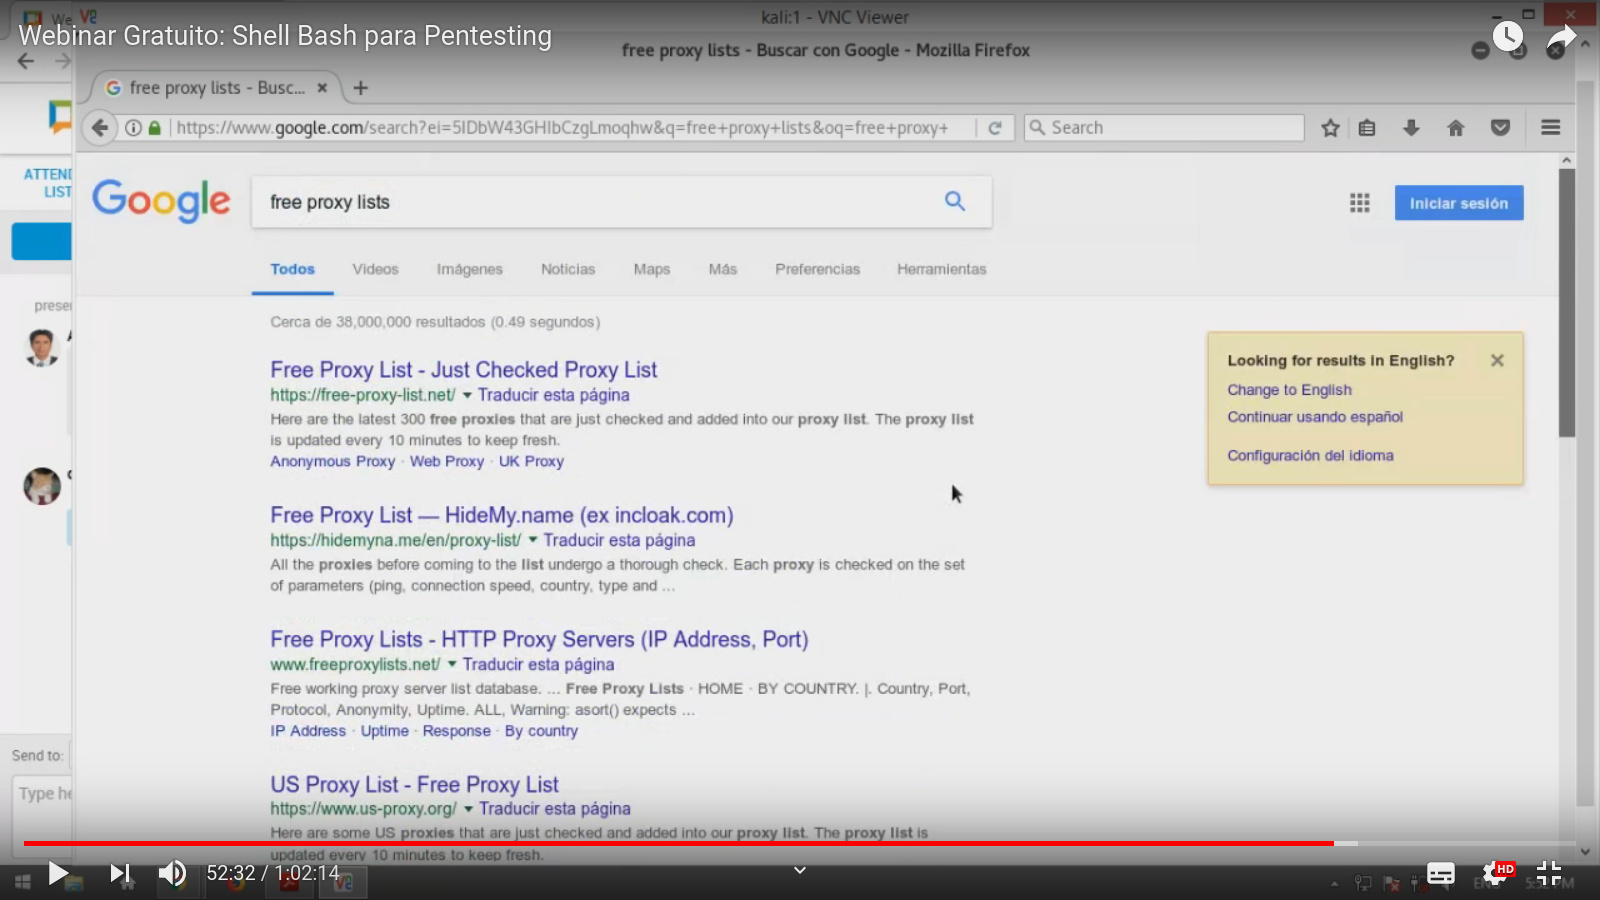Switch to the Noticias tab
This screenshot has width=1600, height=900.
click(x=568, y=269)
